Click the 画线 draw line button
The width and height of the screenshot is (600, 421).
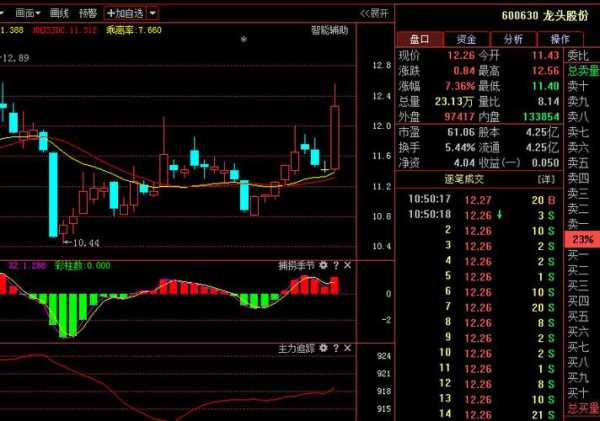[x=60, y=14]
